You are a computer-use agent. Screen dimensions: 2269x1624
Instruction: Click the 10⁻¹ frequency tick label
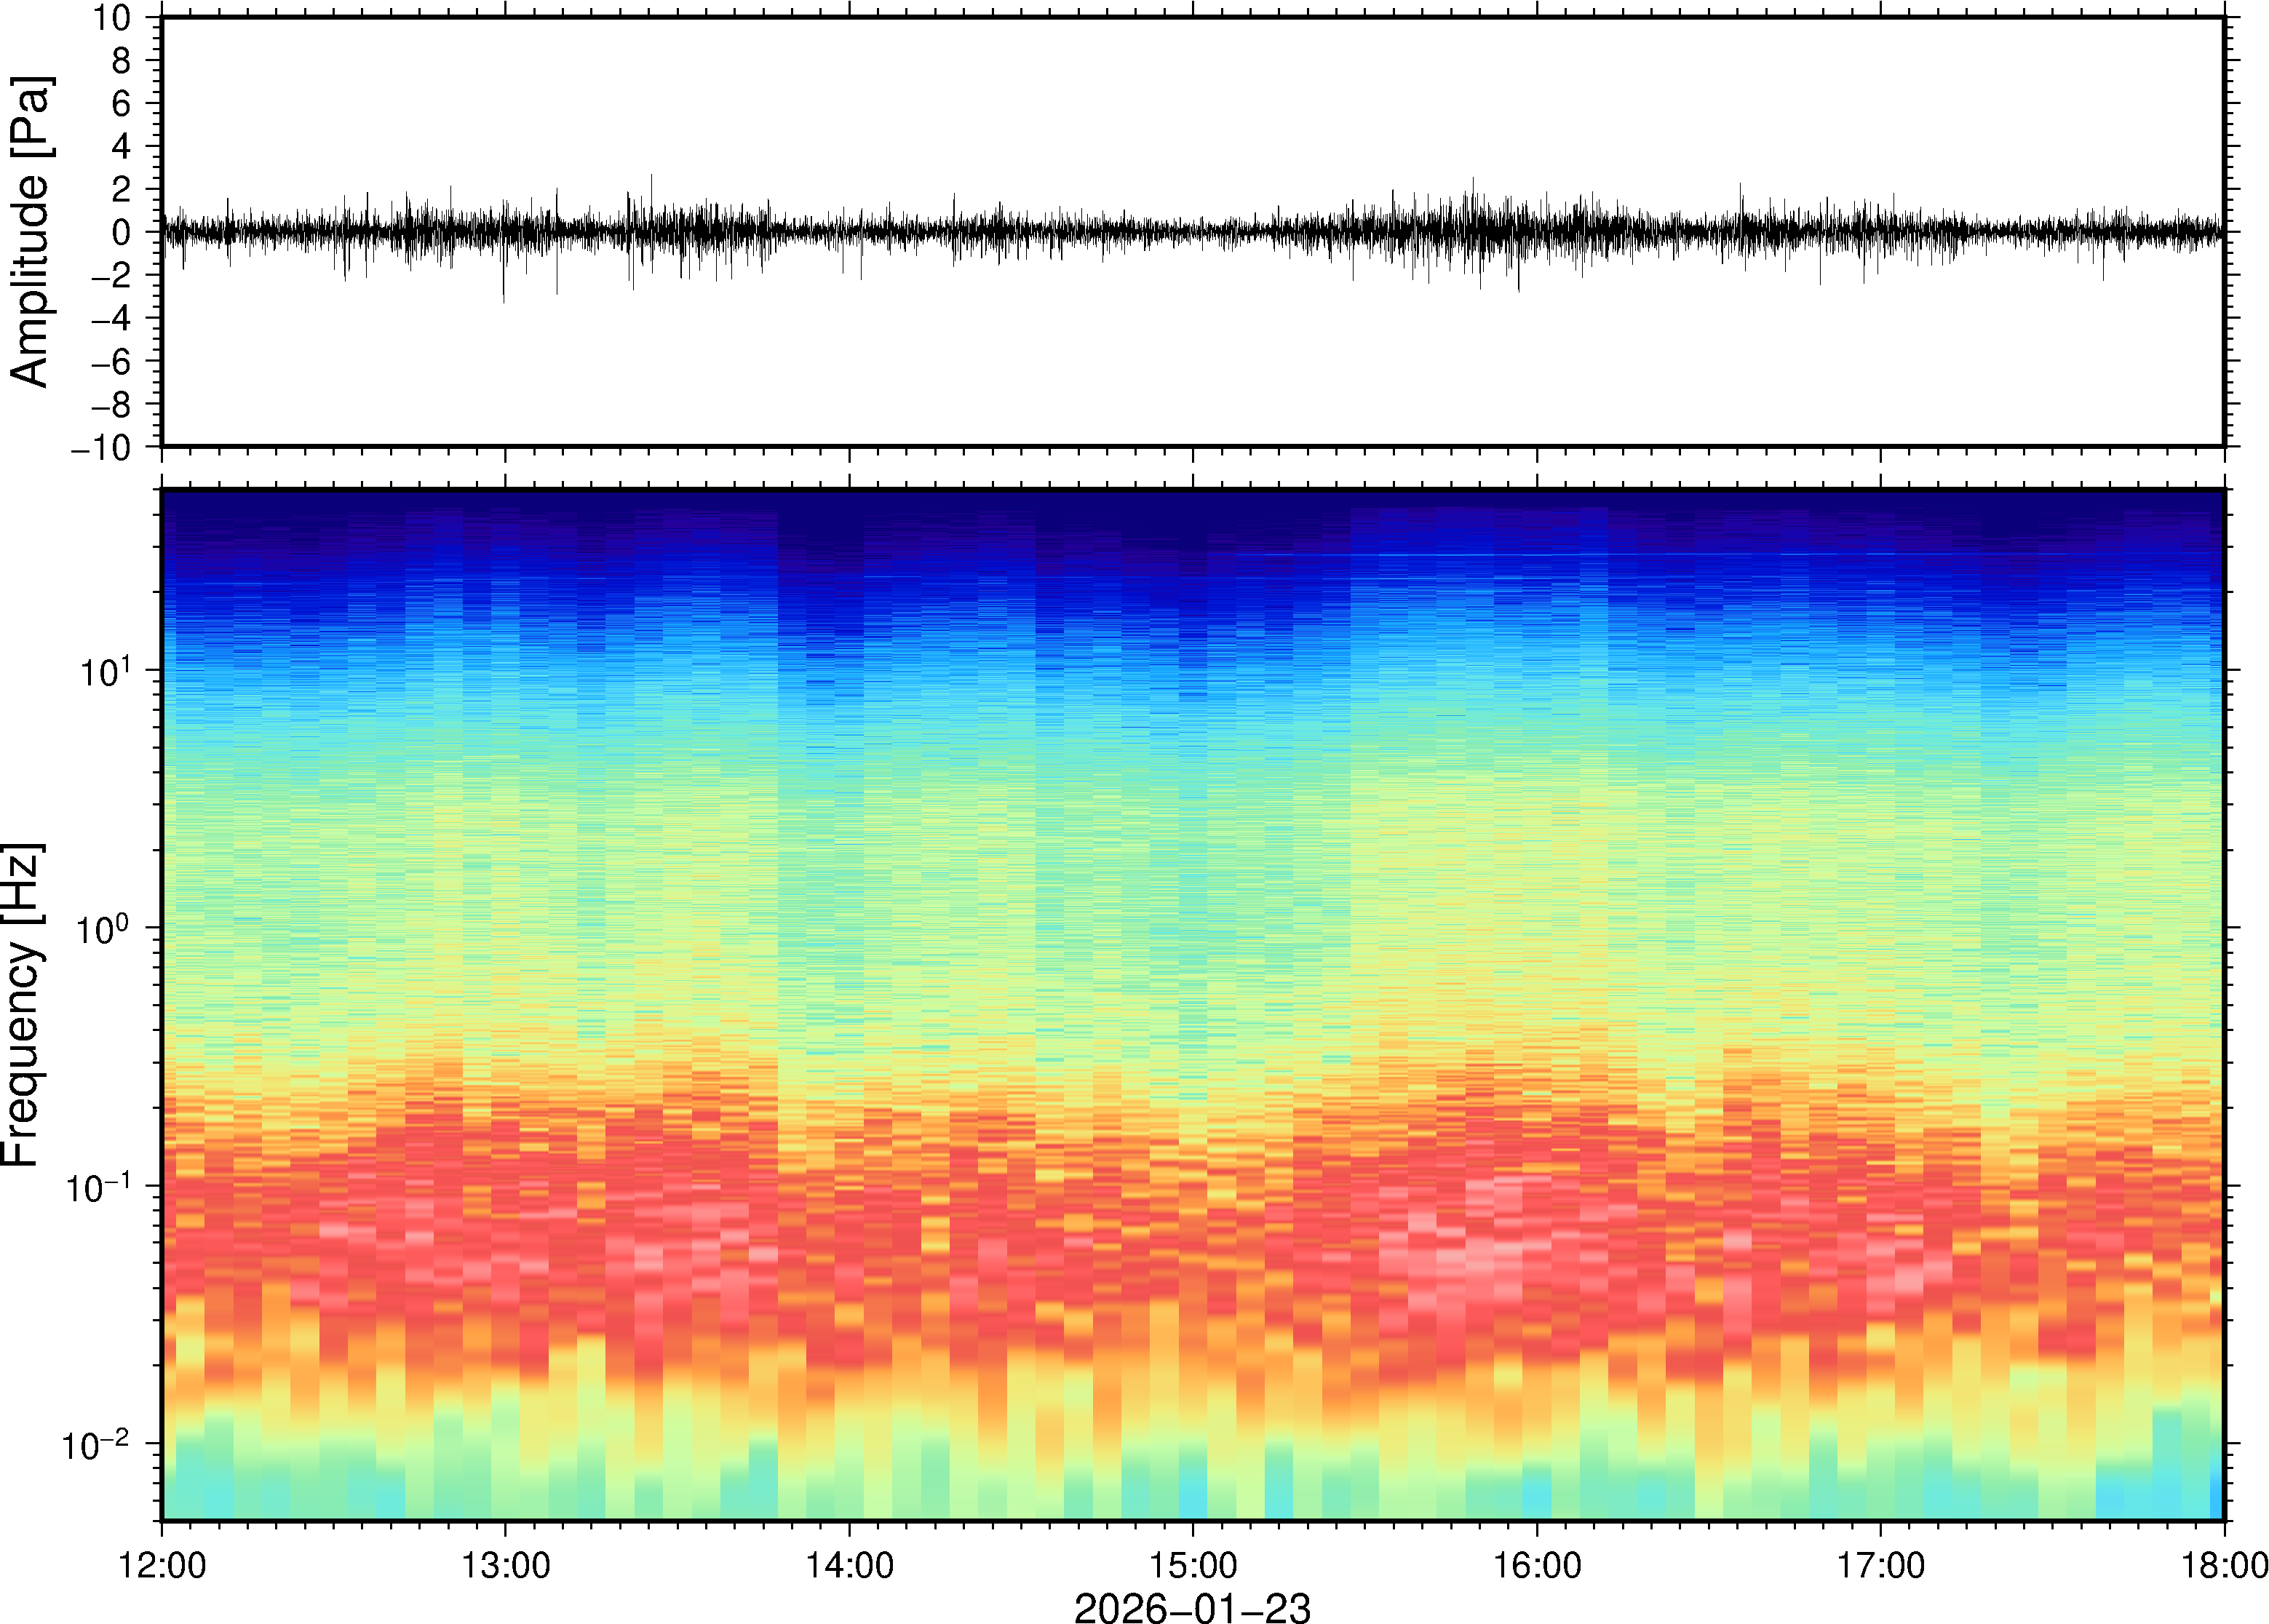click(97, 1187)
